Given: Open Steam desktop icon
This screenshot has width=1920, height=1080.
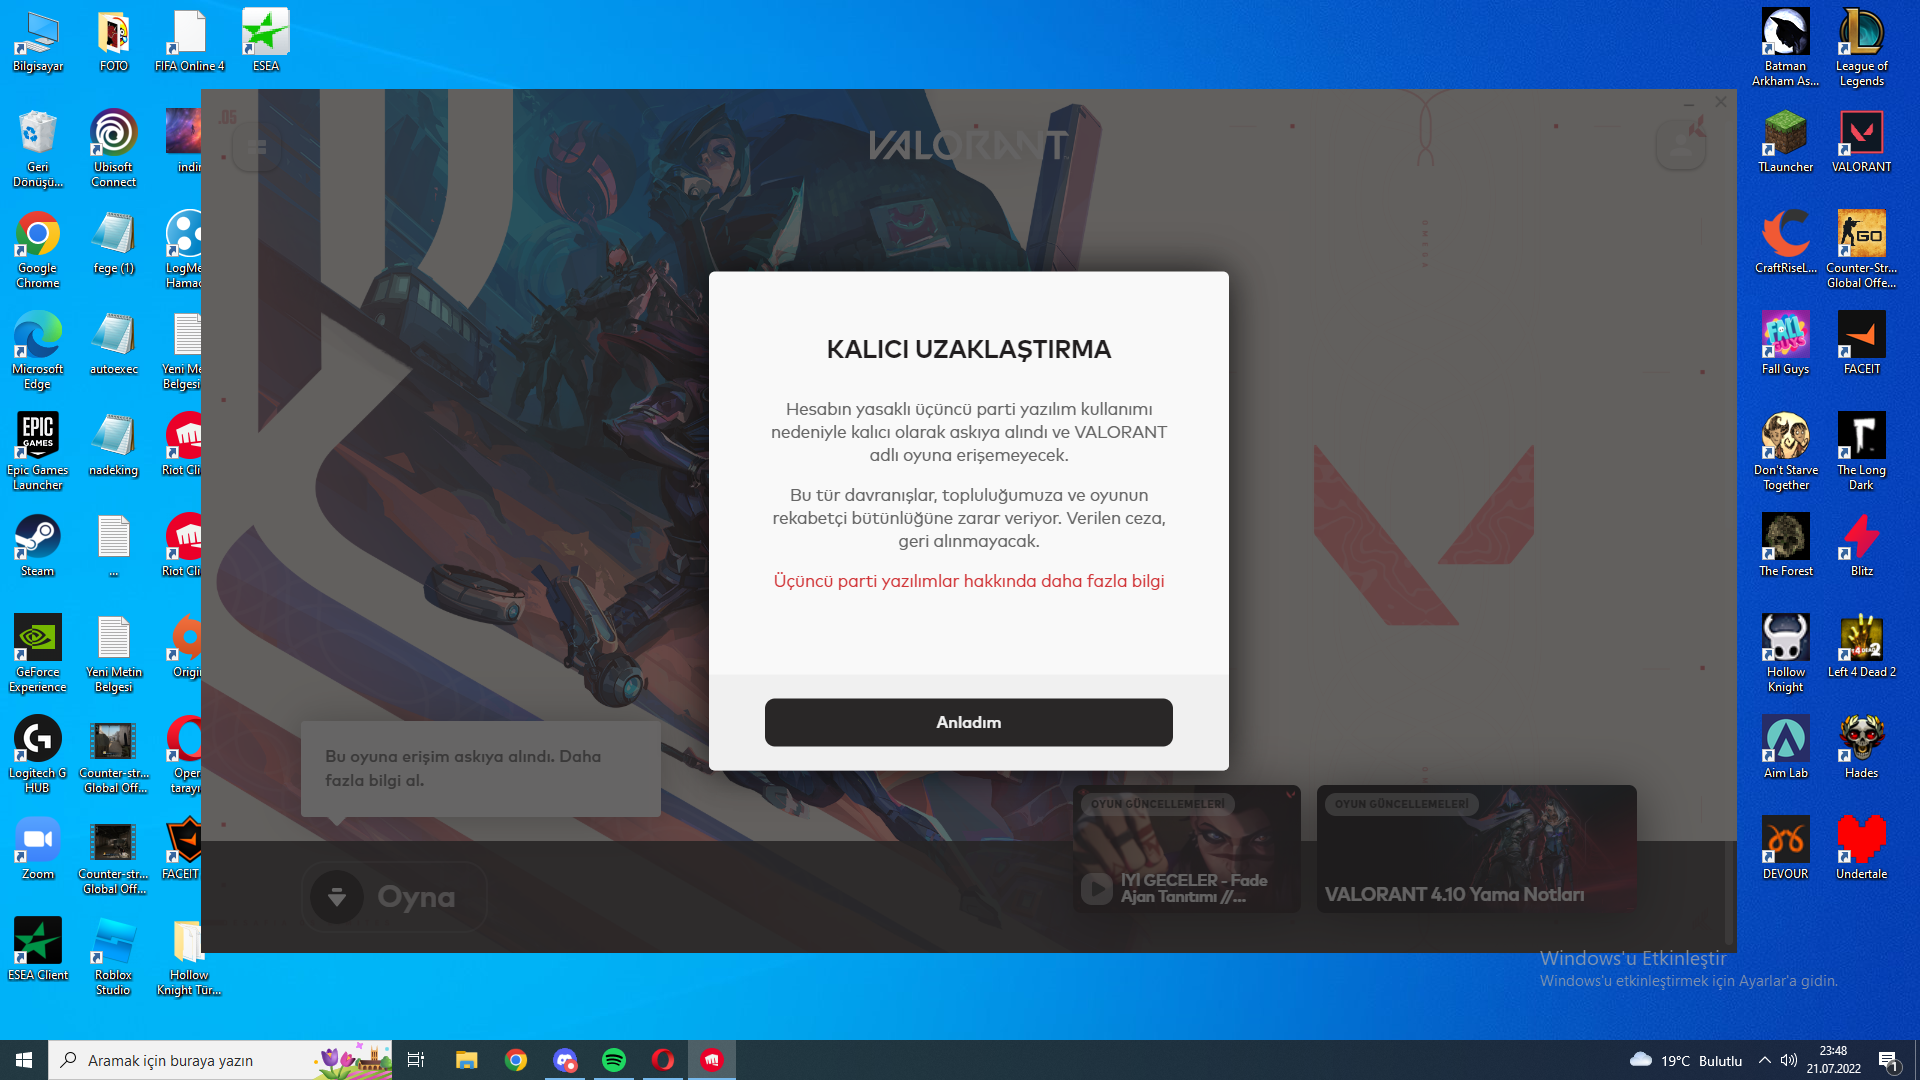Looking at the screenshot, I should pyautogui.click(x=38, y=538).
